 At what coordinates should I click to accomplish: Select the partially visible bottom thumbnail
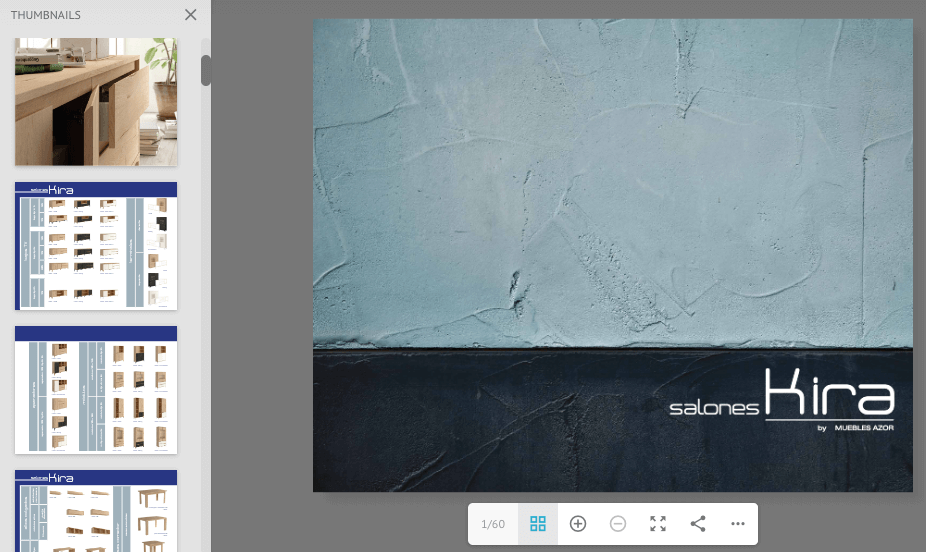[x=96, y=510]
